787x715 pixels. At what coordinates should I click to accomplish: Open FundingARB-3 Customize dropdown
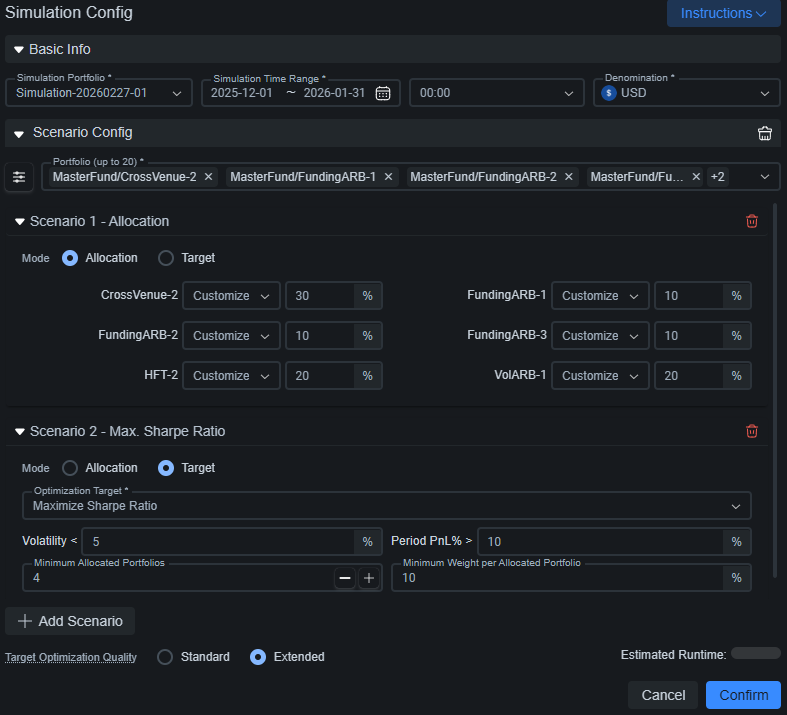(600, 336)
